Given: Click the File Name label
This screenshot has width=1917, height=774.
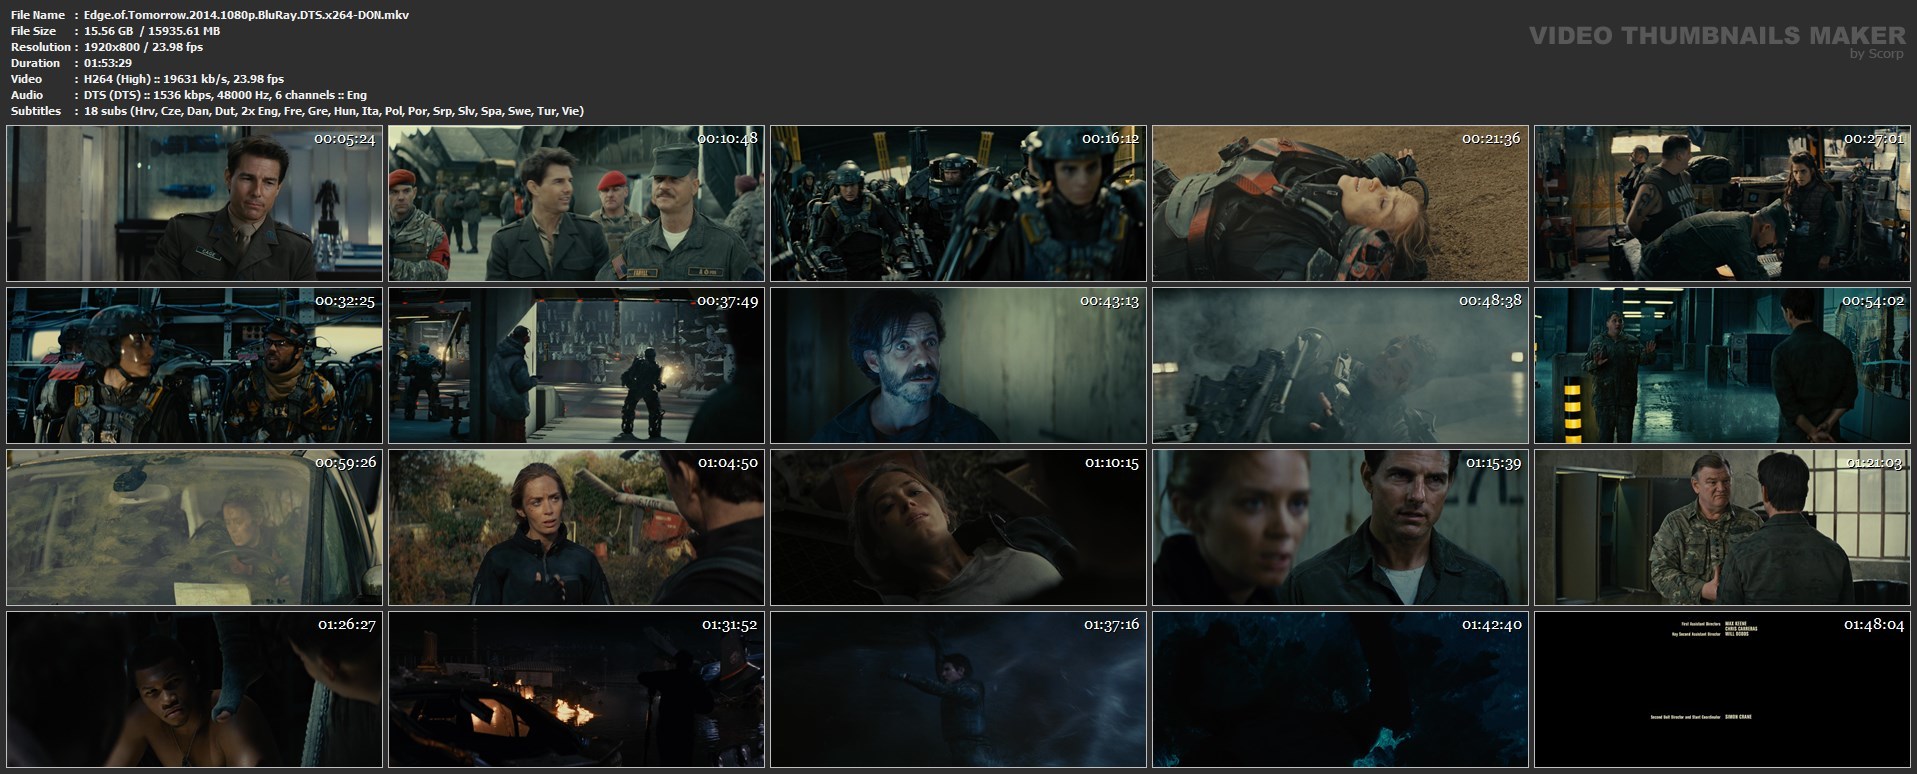Looking at the screenshot, I should (x=38, y=15).
